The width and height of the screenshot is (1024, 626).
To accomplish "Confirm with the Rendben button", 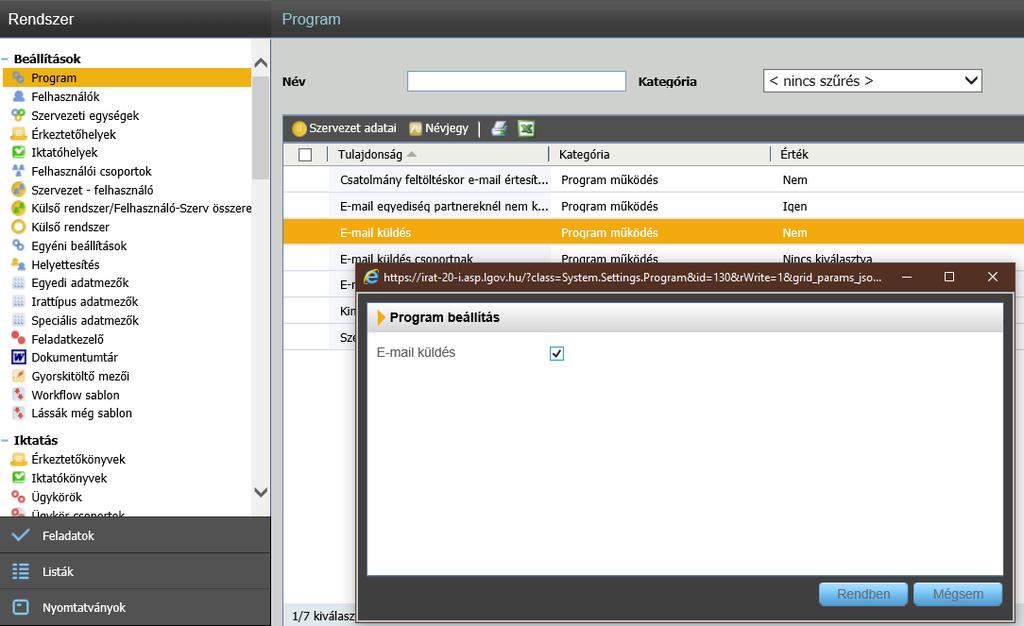I will pyautogui.click(x=863, y=594).
